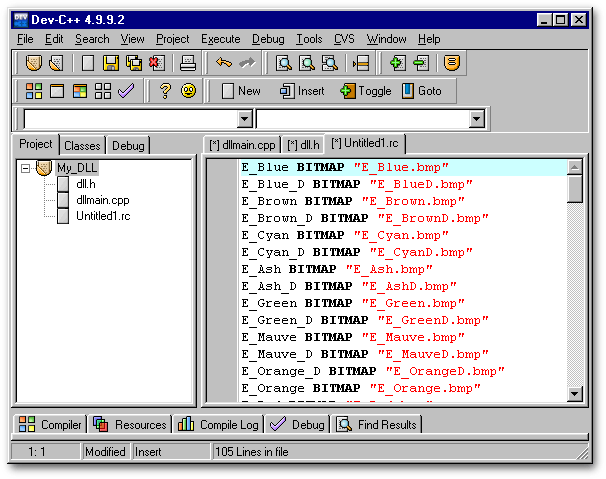606x479 pixels.
Task: Click the purple checkmark Debug toolbar icon
Action: (x=126, y=91)
